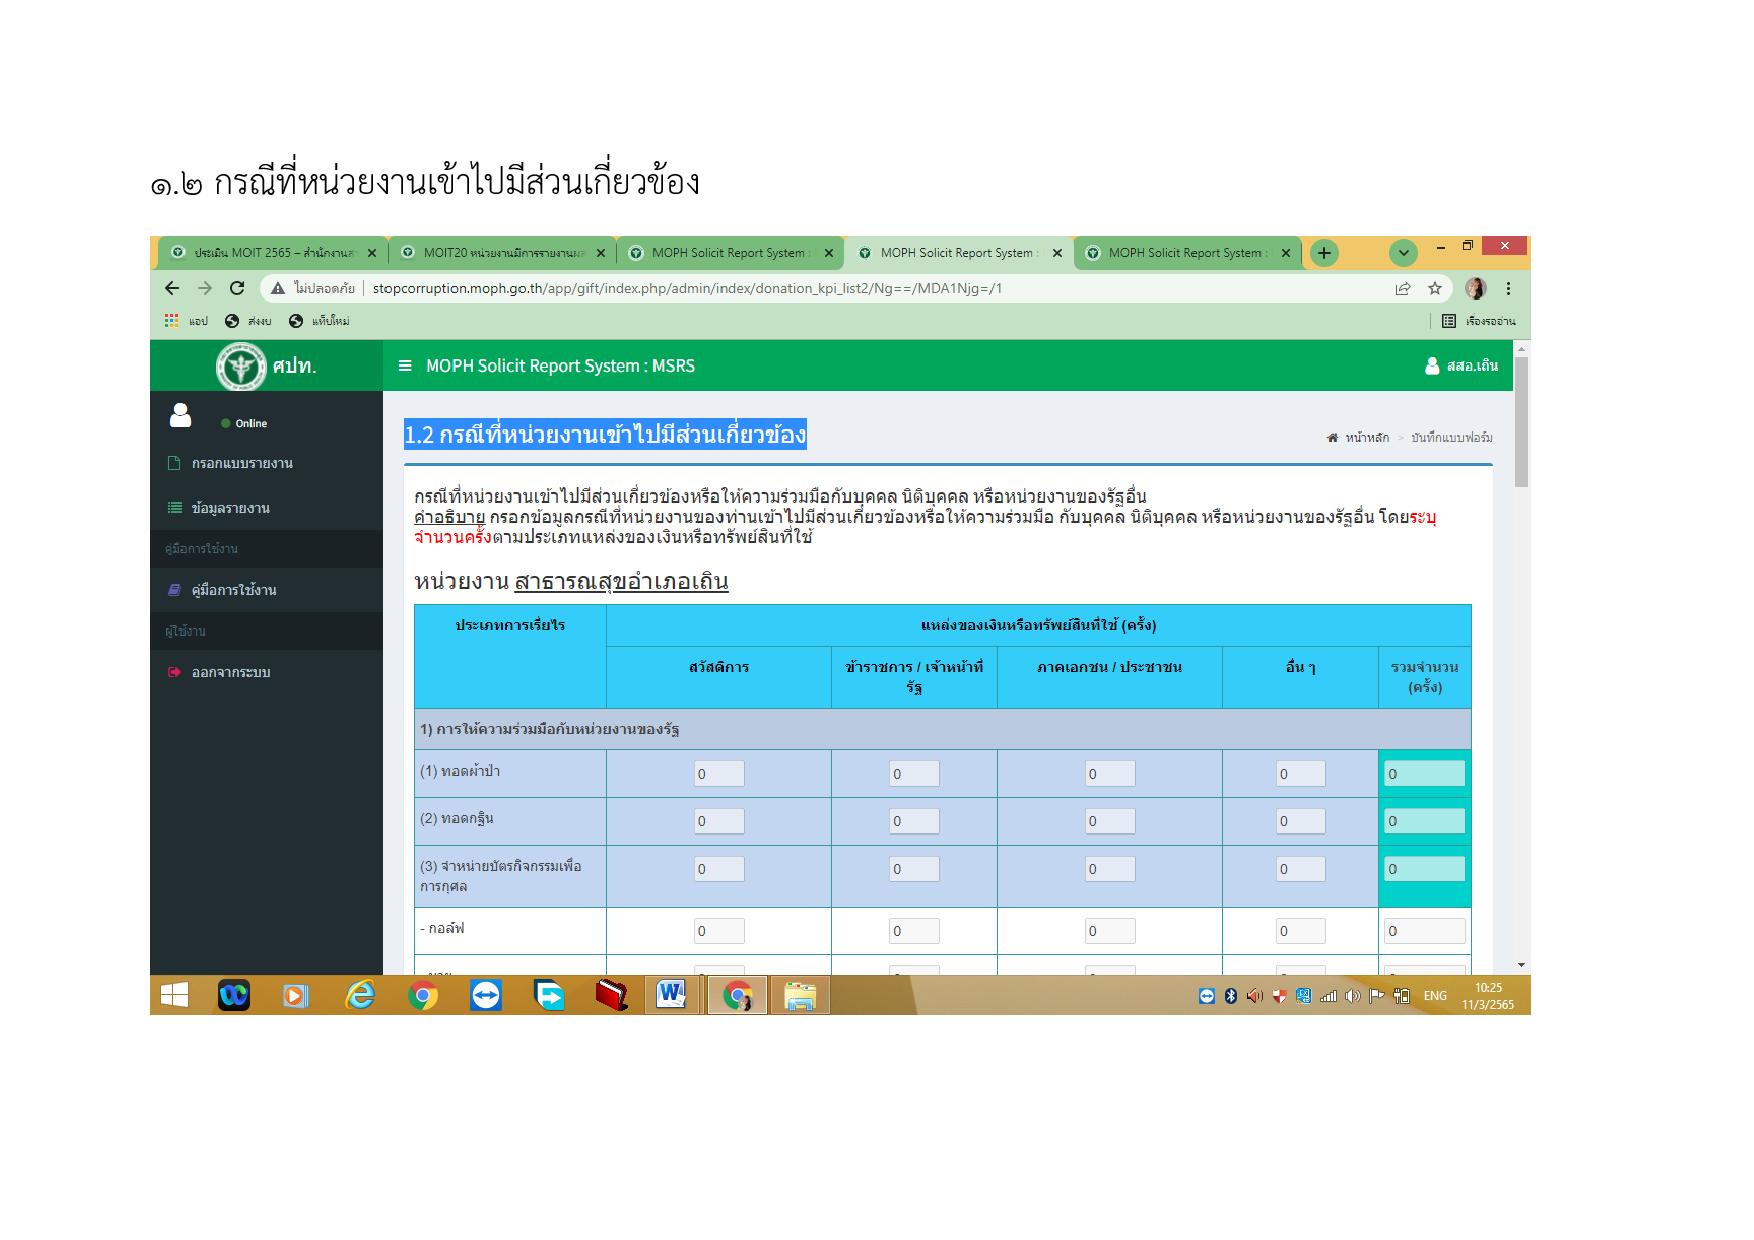1754x1240 pixels.
Task: Open the tab search dropdown arrow
Action: [1403, 253]
